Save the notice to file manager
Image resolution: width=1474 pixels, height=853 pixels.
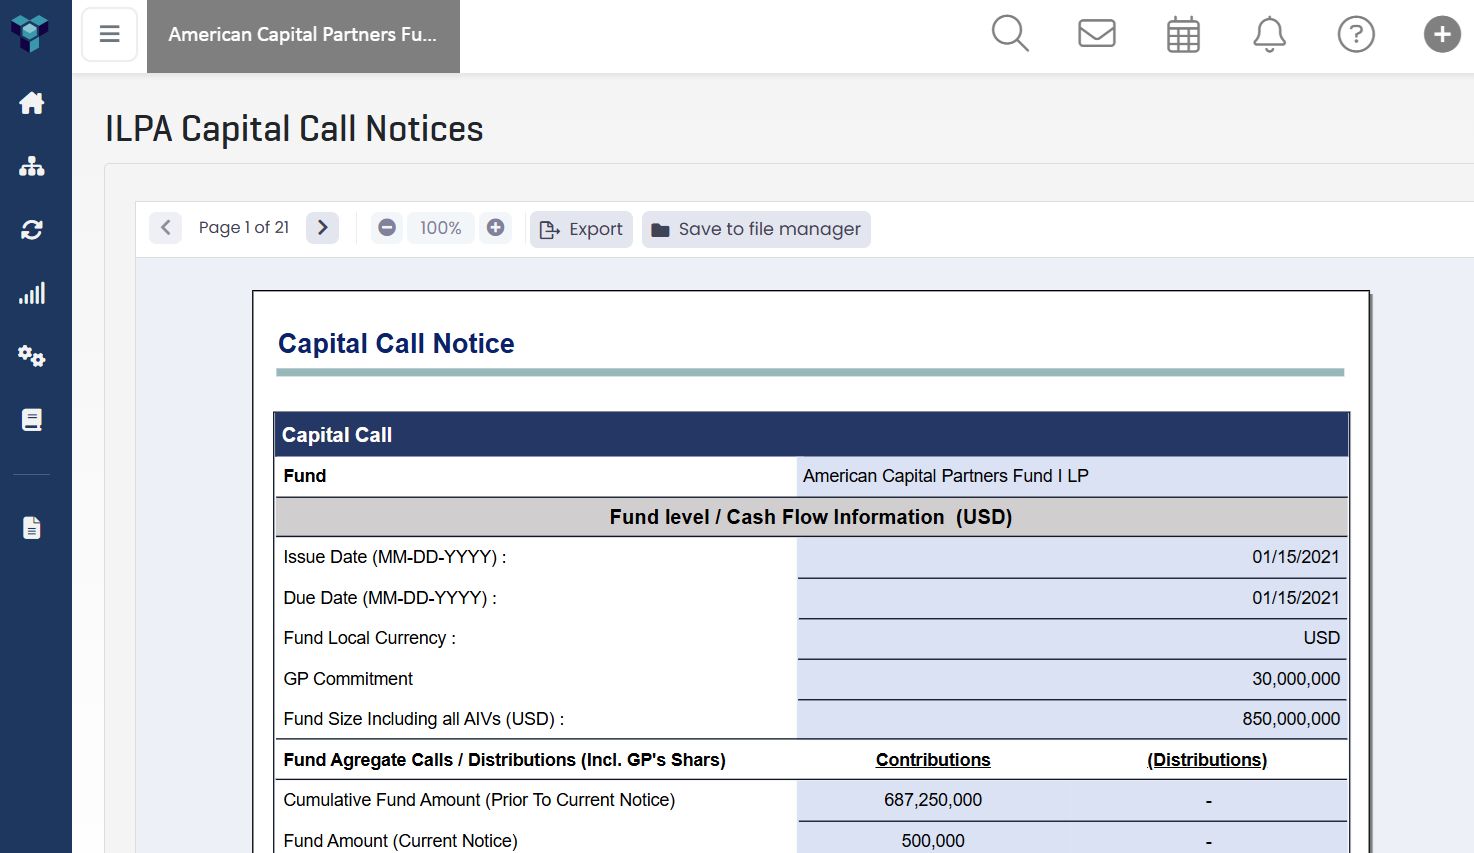point(756,229)
